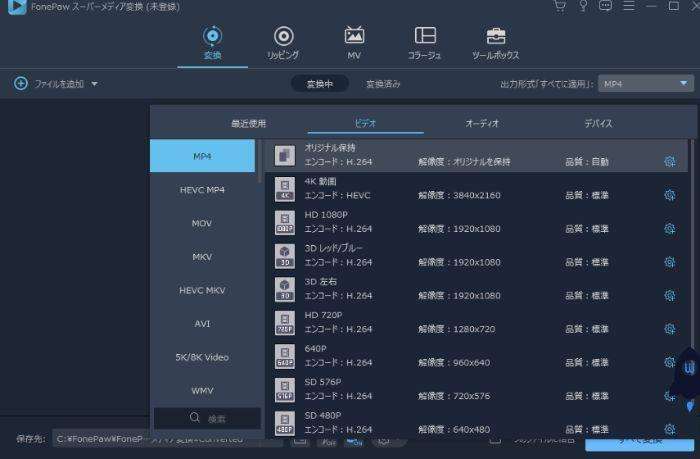Click the 4K 動画 preset icon
Image resolution: width=700 pixels, height=459 pixels.
pos(285,189)
